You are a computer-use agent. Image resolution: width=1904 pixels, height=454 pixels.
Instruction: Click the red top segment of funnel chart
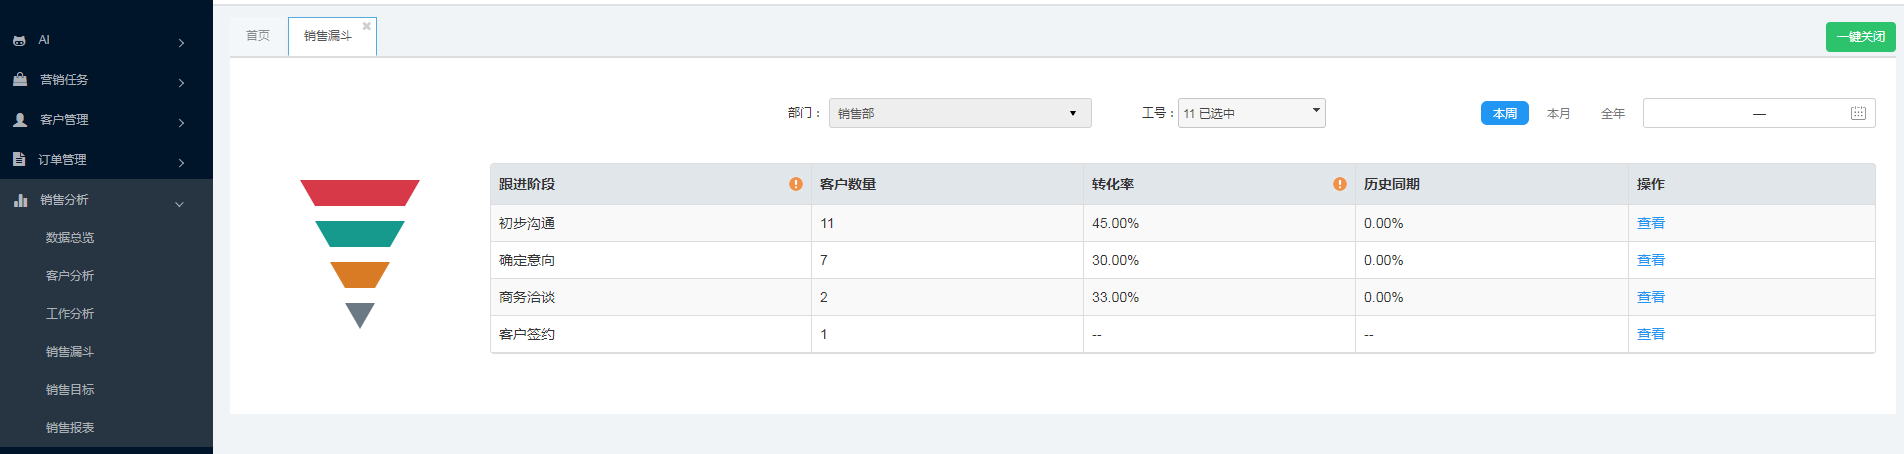pos(360,192)
